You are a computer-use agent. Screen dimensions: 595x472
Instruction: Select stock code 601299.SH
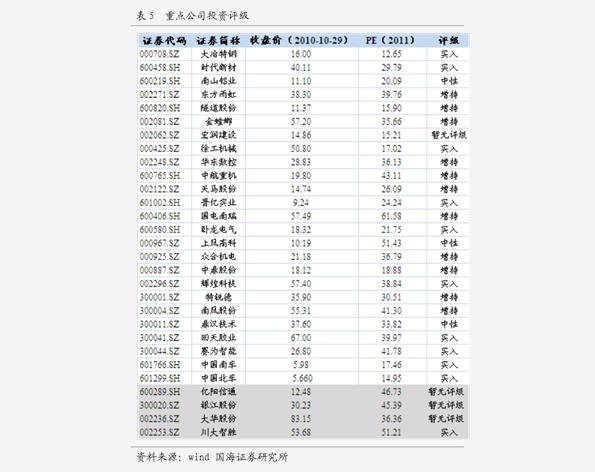tap(160, 378)
